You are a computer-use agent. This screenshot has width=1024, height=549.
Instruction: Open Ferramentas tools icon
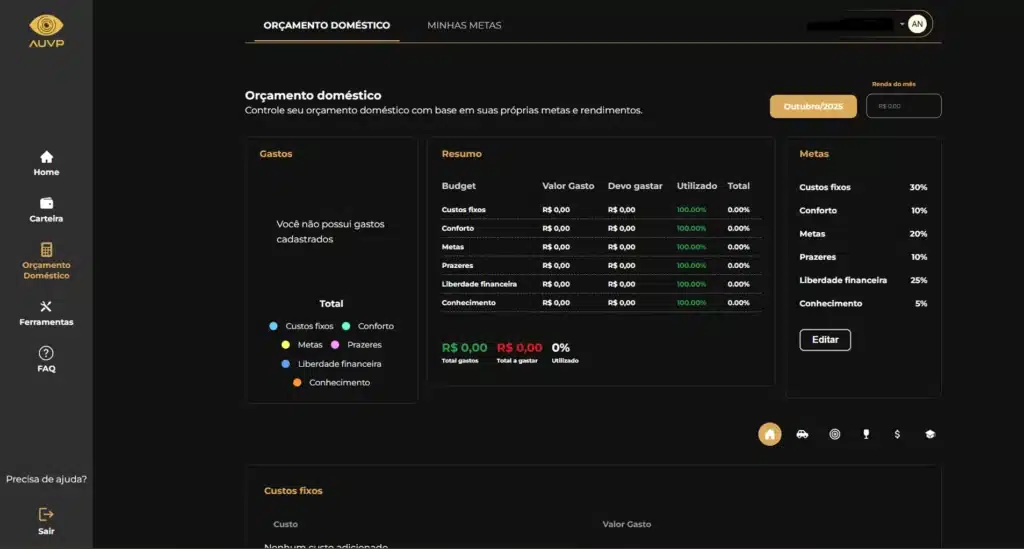(x=46, y=307)
